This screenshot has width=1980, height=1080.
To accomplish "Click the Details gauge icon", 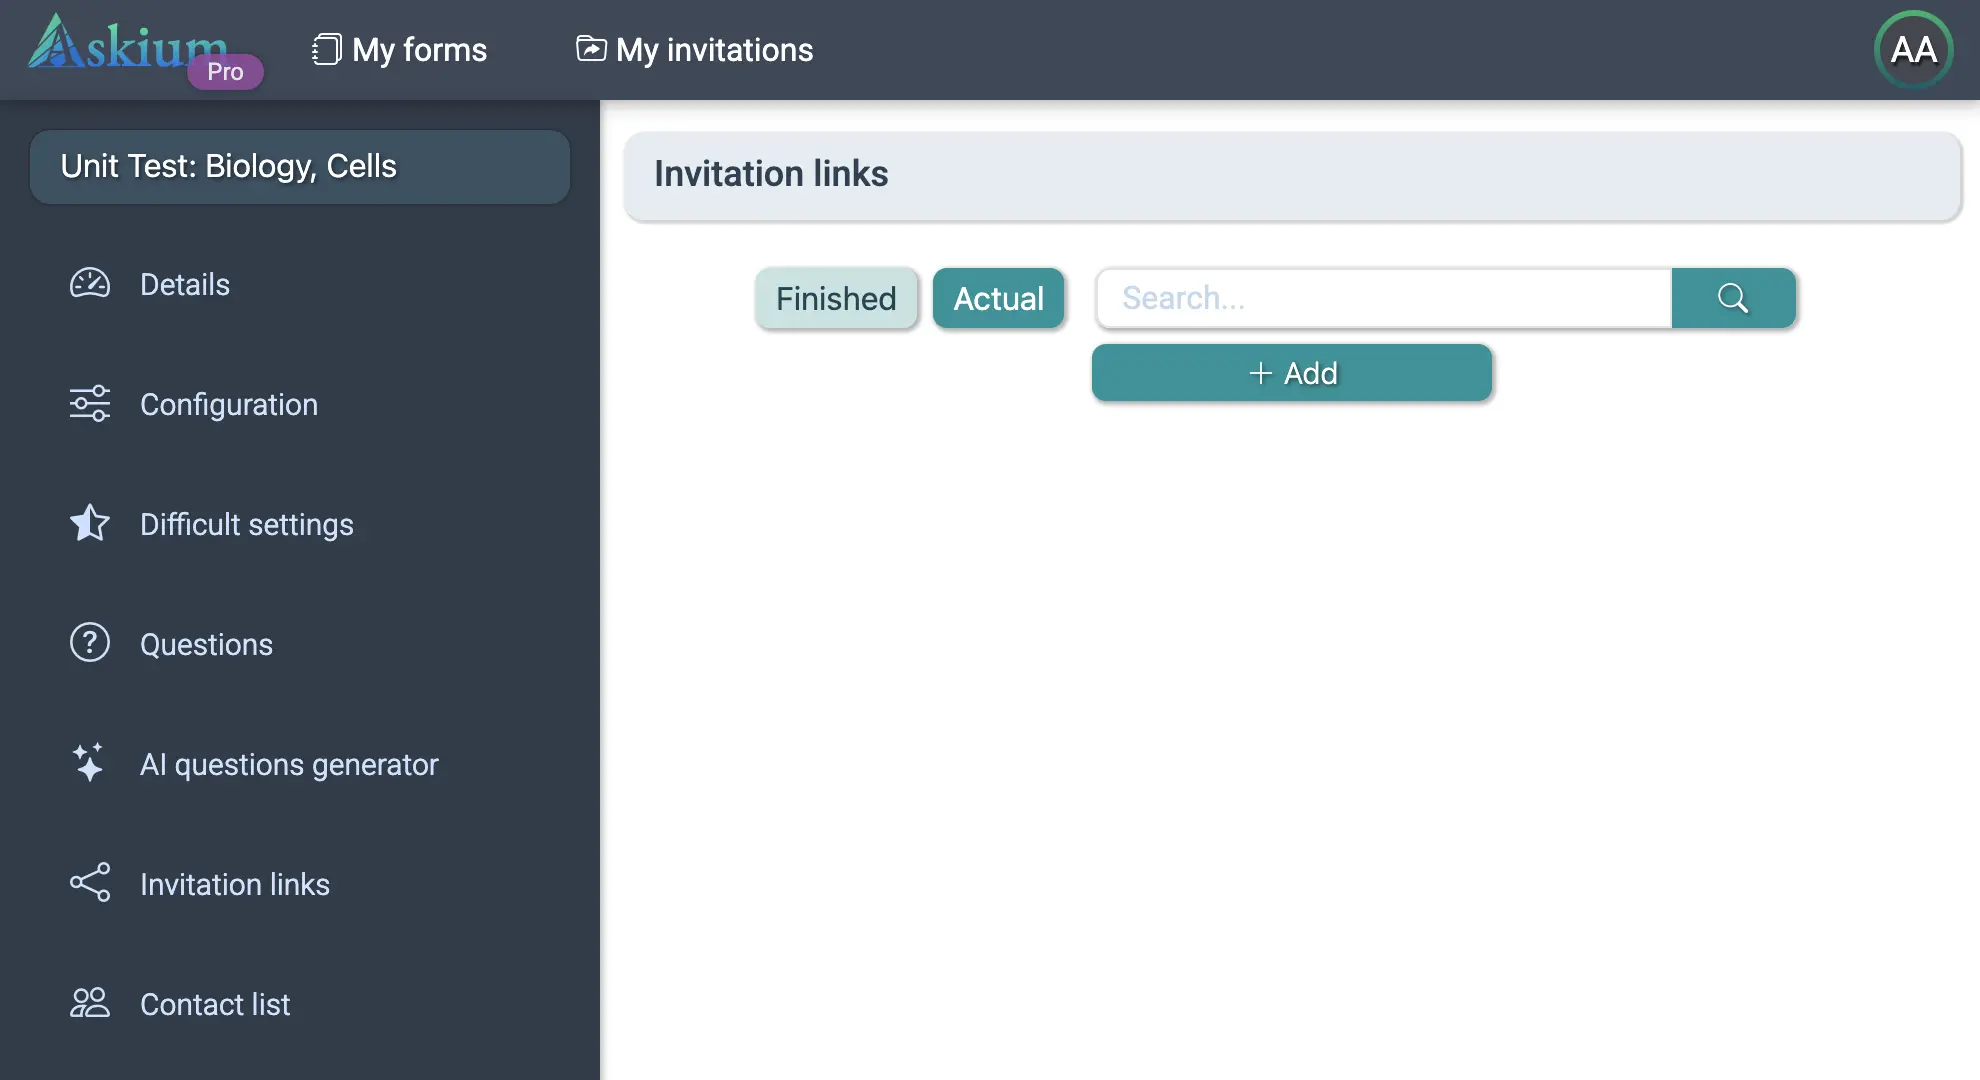I will coord(90,284).
